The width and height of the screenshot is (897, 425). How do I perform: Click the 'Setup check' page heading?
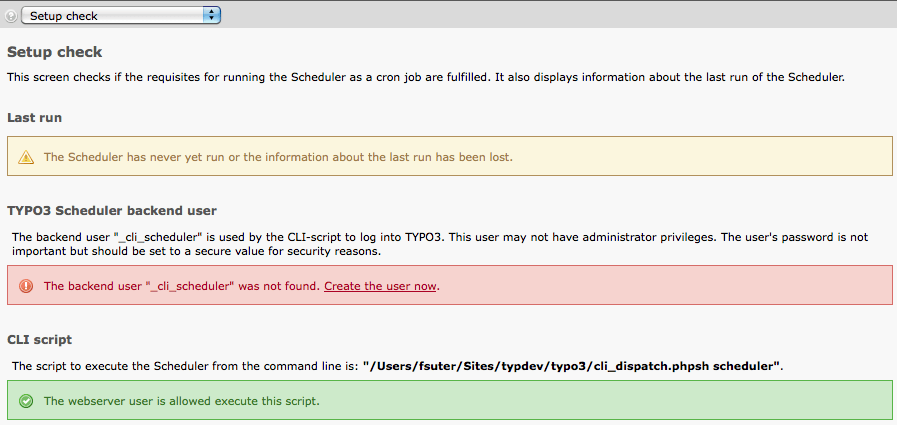pyautogui.click(x=55, y=52)
